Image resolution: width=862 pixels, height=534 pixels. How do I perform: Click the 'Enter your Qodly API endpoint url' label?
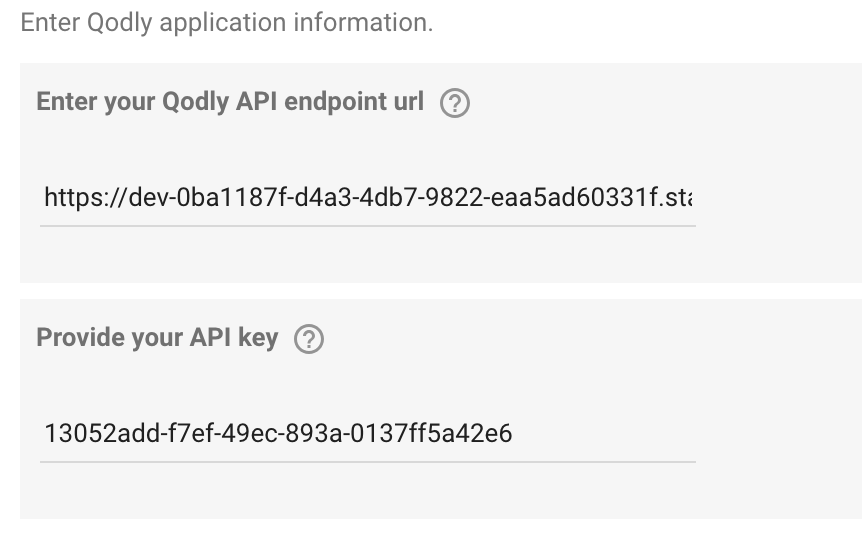pyautogui.click(x=230, y=102)
